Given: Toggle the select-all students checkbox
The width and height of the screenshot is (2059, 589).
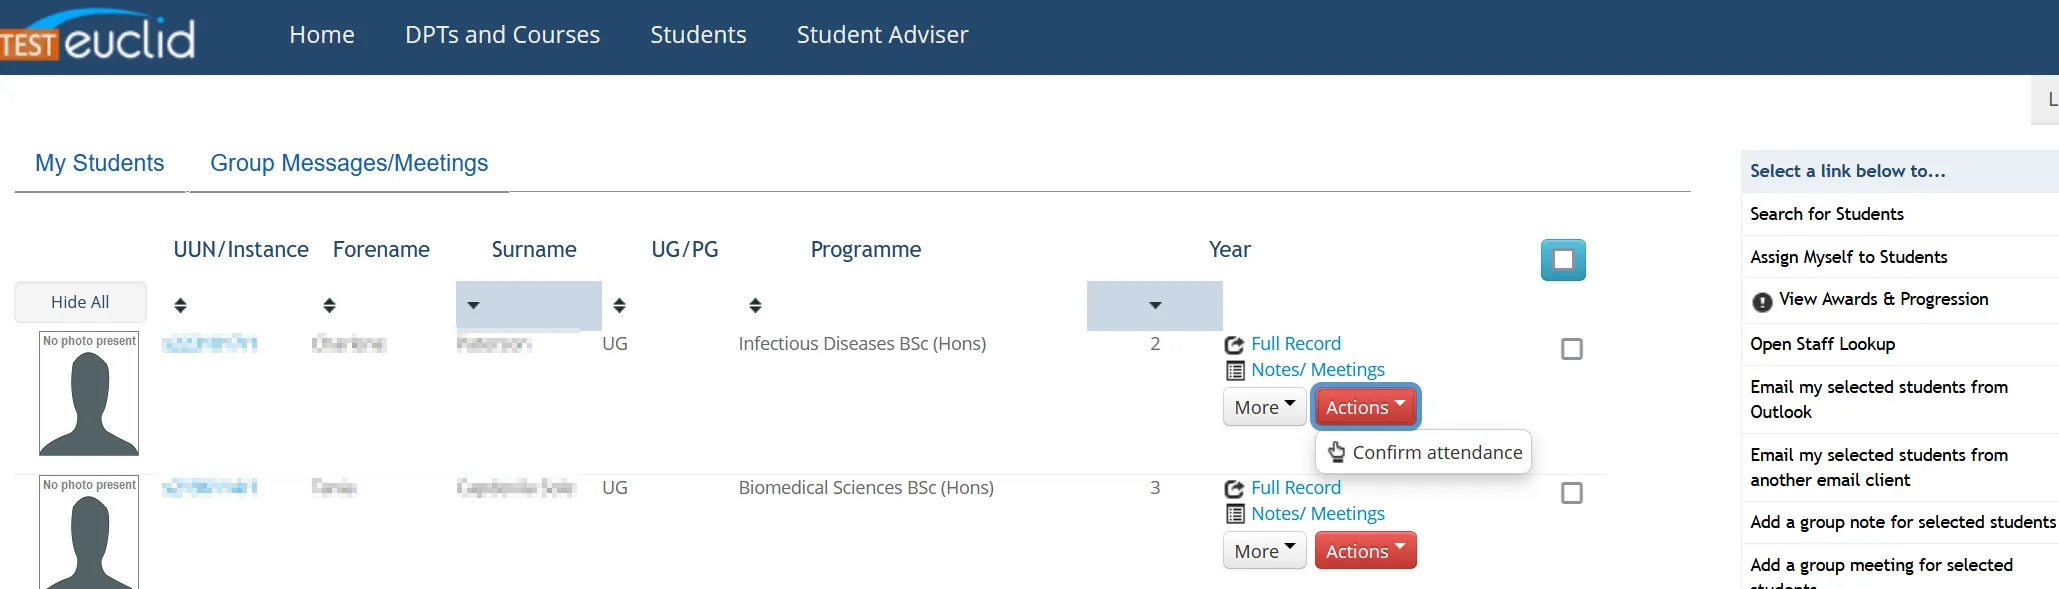Looking at the screenshot, I should pos(1563,260).
